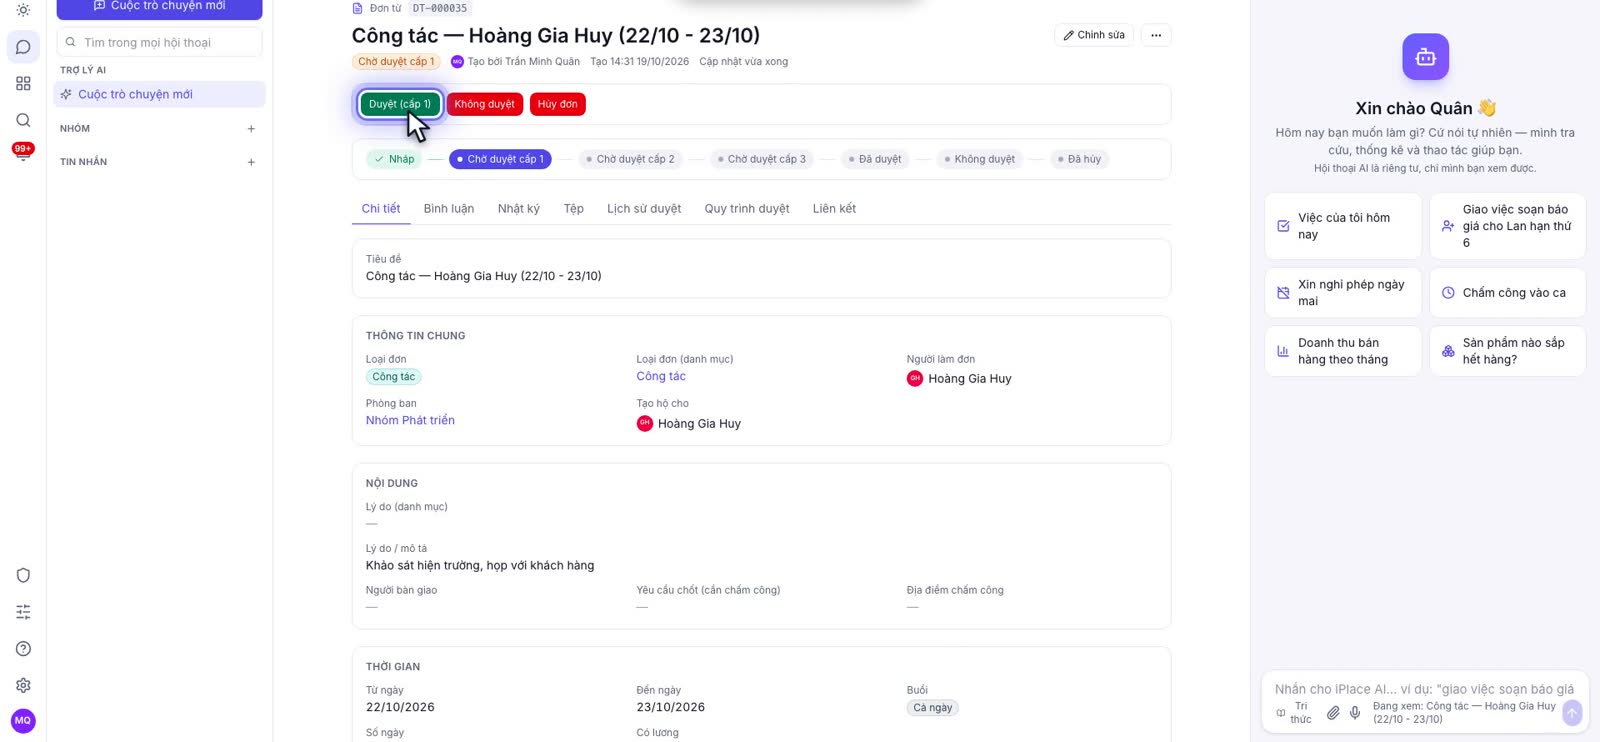The width and height of the screenshot is (1600, 742).
Task: Click the Không duyệt reject button
Action: pos(485,104)
